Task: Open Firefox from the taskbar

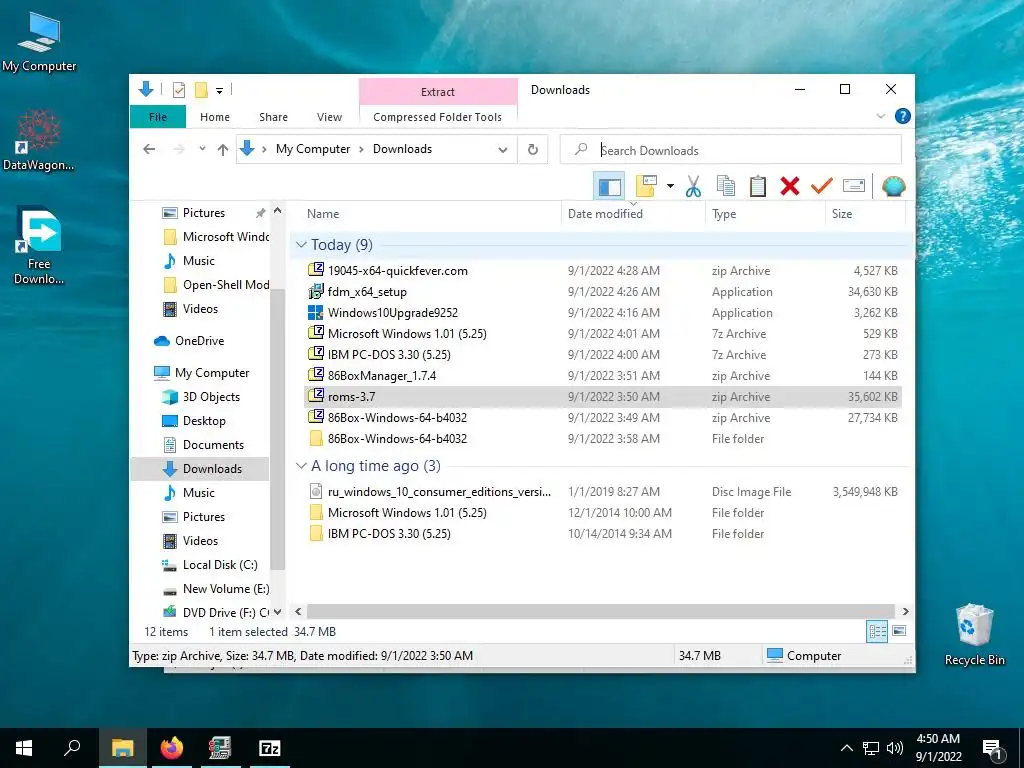Action: (172, 748)
